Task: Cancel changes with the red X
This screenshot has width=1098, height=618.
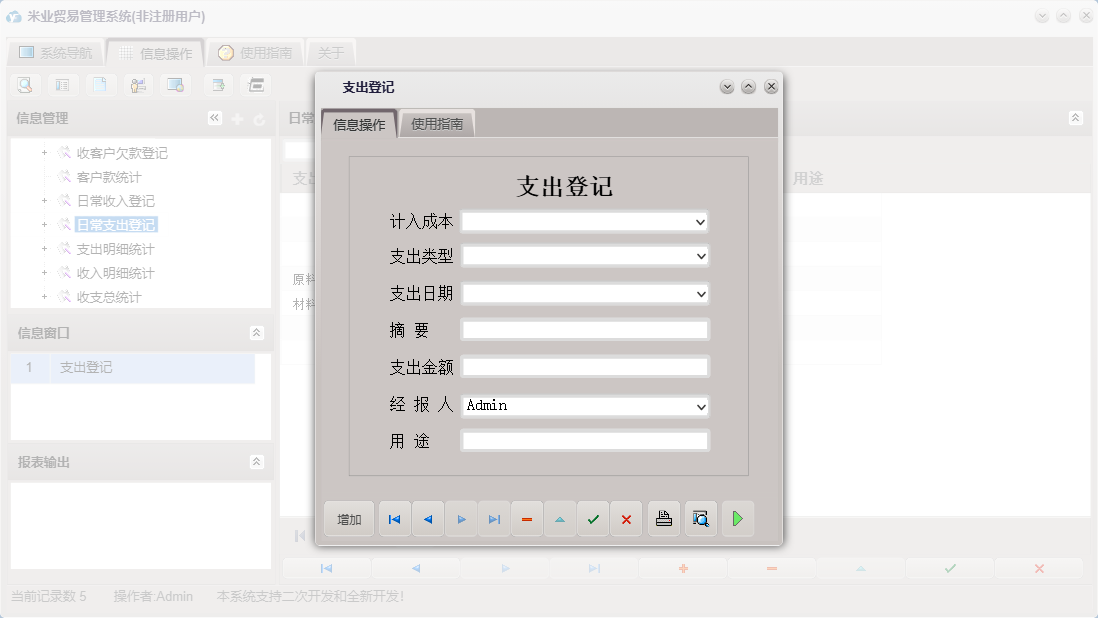Action: click(x=626, y=518)
